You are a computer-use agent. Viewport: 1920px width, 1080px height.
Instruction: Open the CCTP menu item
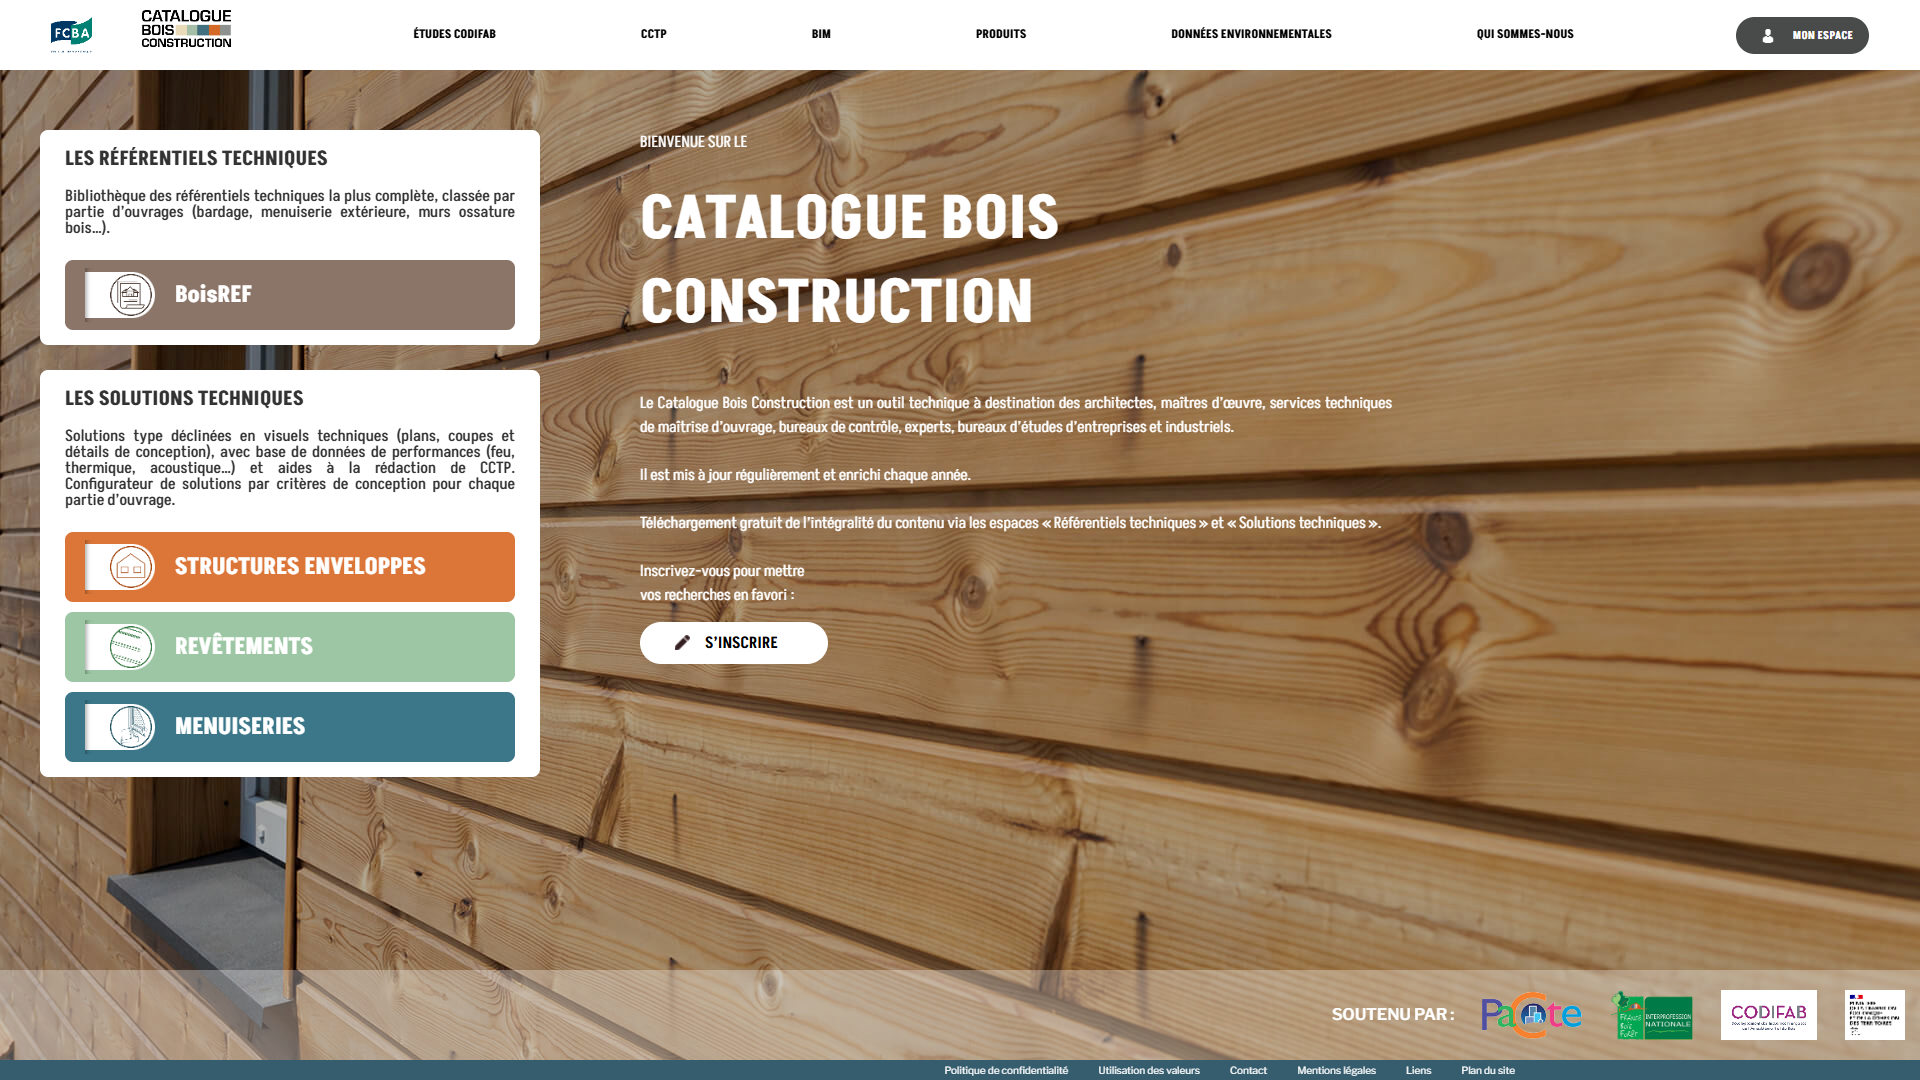pyautogui.click(x=653, y=34)
